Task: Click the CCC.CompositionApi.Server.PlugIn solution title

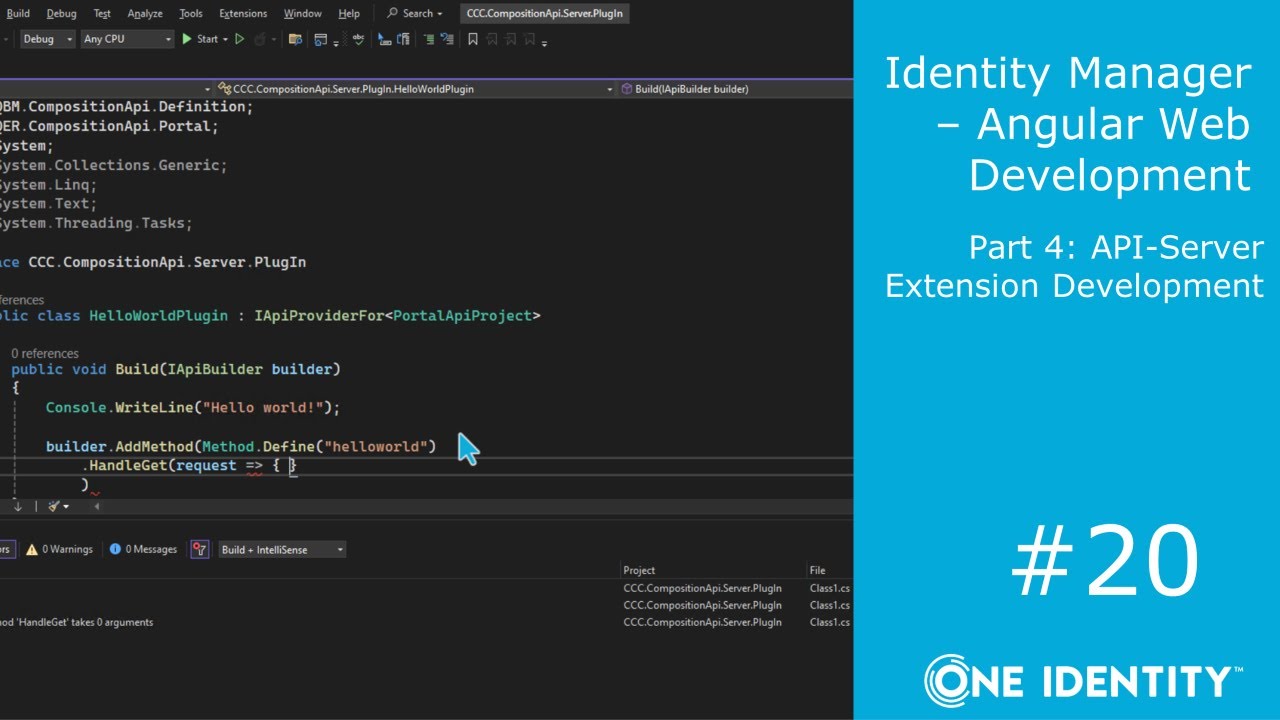Action: (545, 13)
